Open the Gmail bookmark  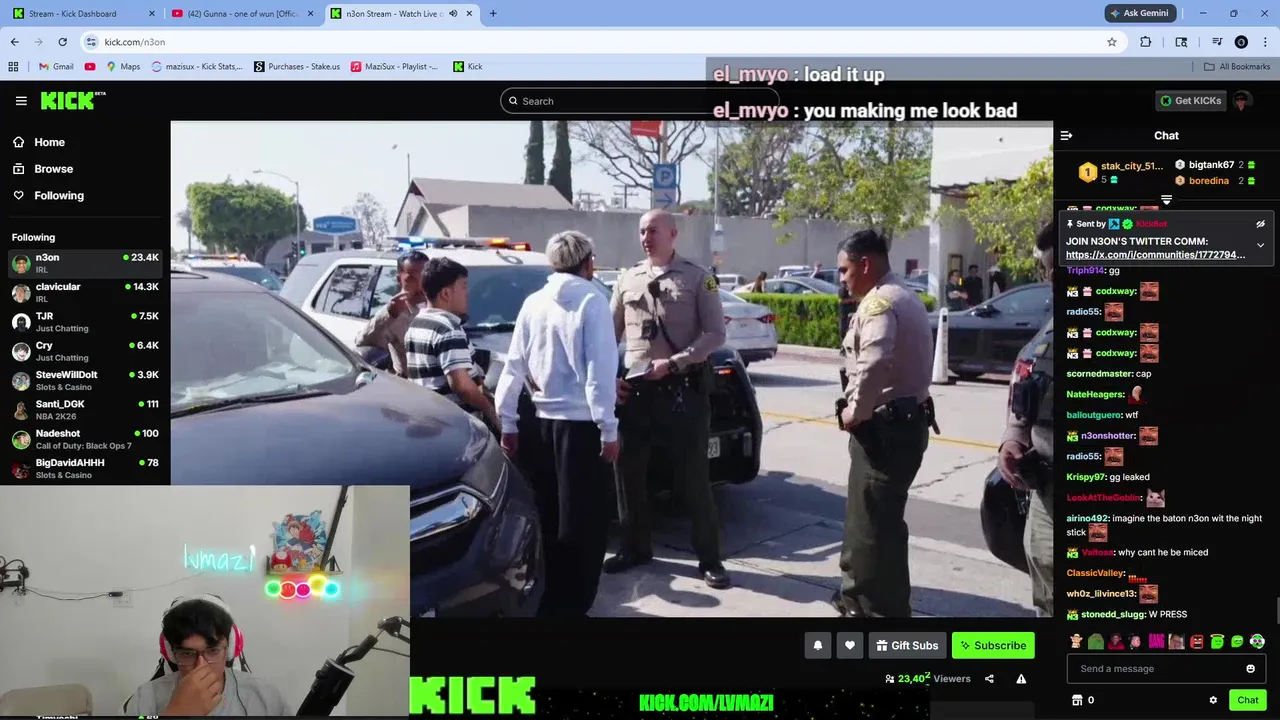(x=56, y=67)
